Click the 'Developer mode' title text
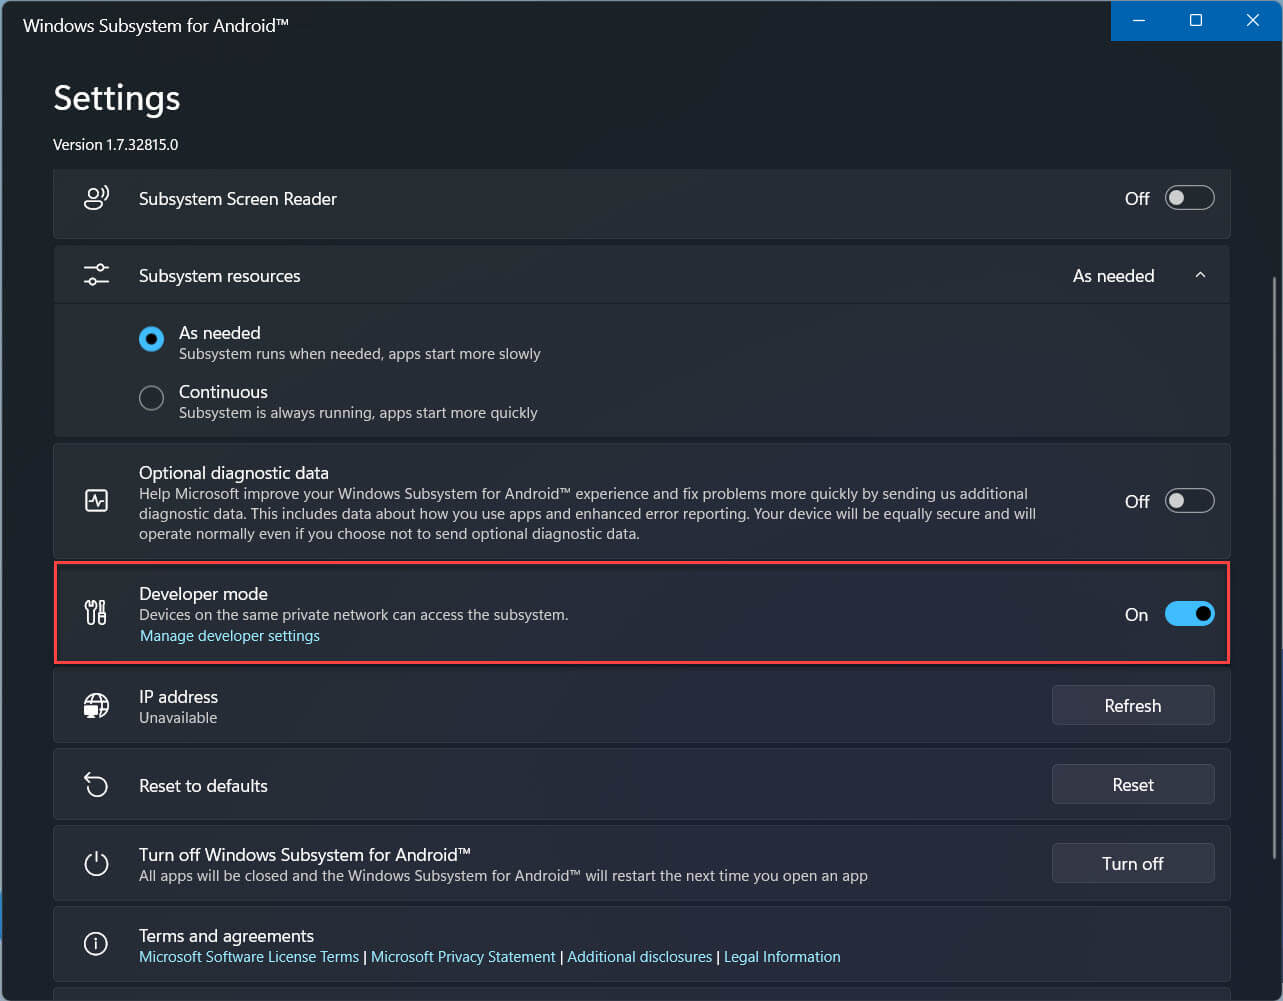This screenshot has width=1283, height=1001. click(203, 594)
